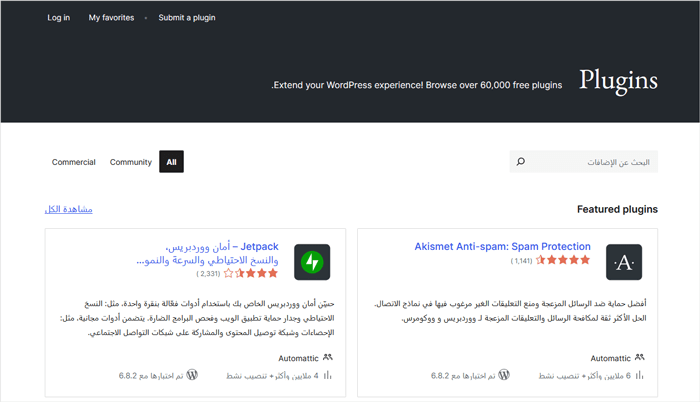Click 4 million active installs text
Image resolution: width=700 pixels, height=402 pixels.
point(272,376)
